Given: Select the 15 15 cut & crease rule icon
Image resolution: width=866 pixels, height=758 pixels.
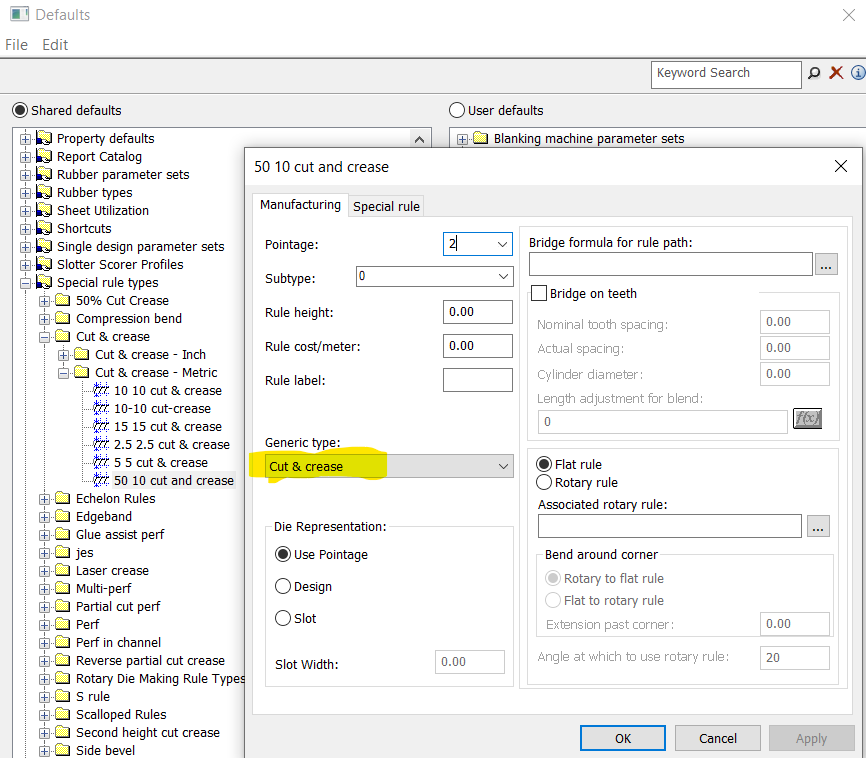Looking at the screenshot, I should coord(102,427).
